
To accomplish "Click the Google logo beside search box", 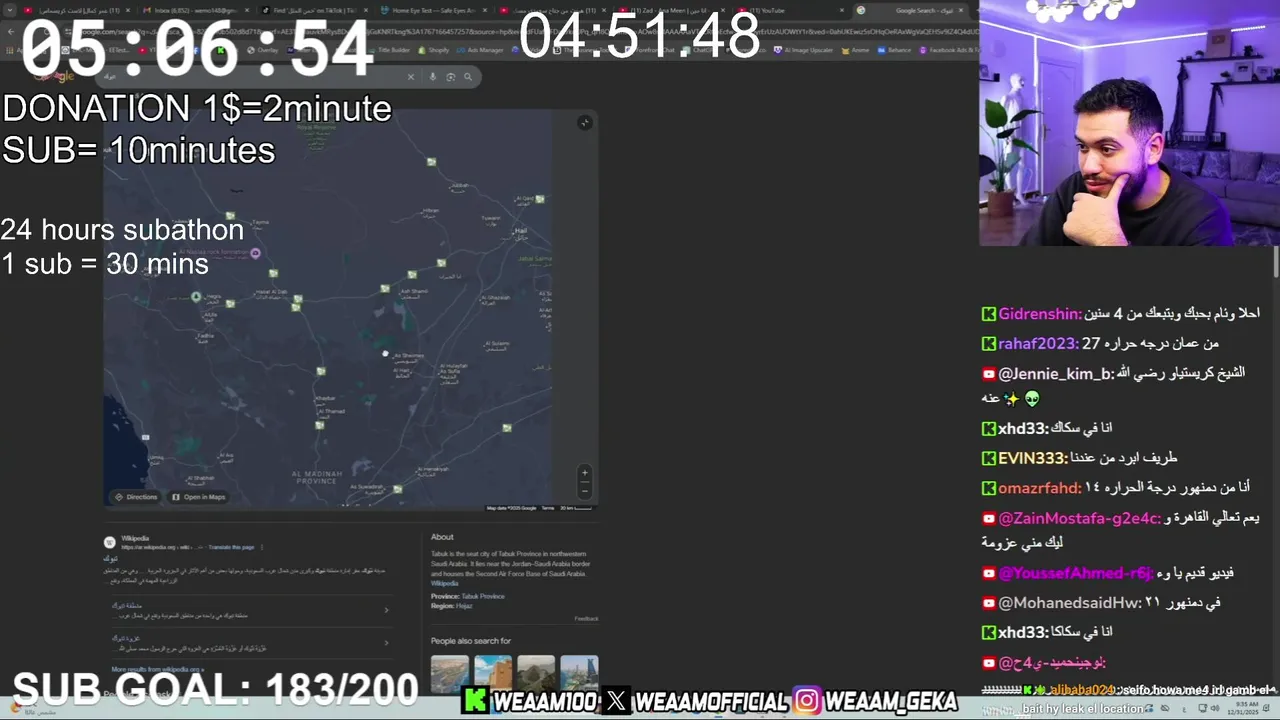I will pos(55,77).
